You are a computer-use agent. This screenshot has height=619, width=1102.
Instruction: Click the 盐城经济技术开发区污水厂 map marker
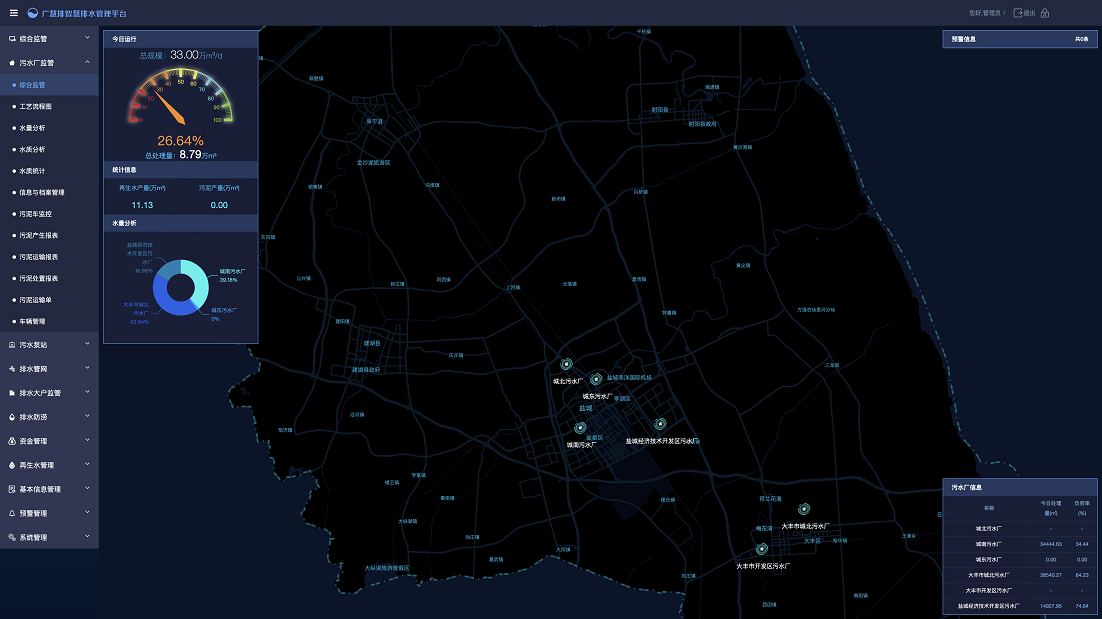pos(660,424)
